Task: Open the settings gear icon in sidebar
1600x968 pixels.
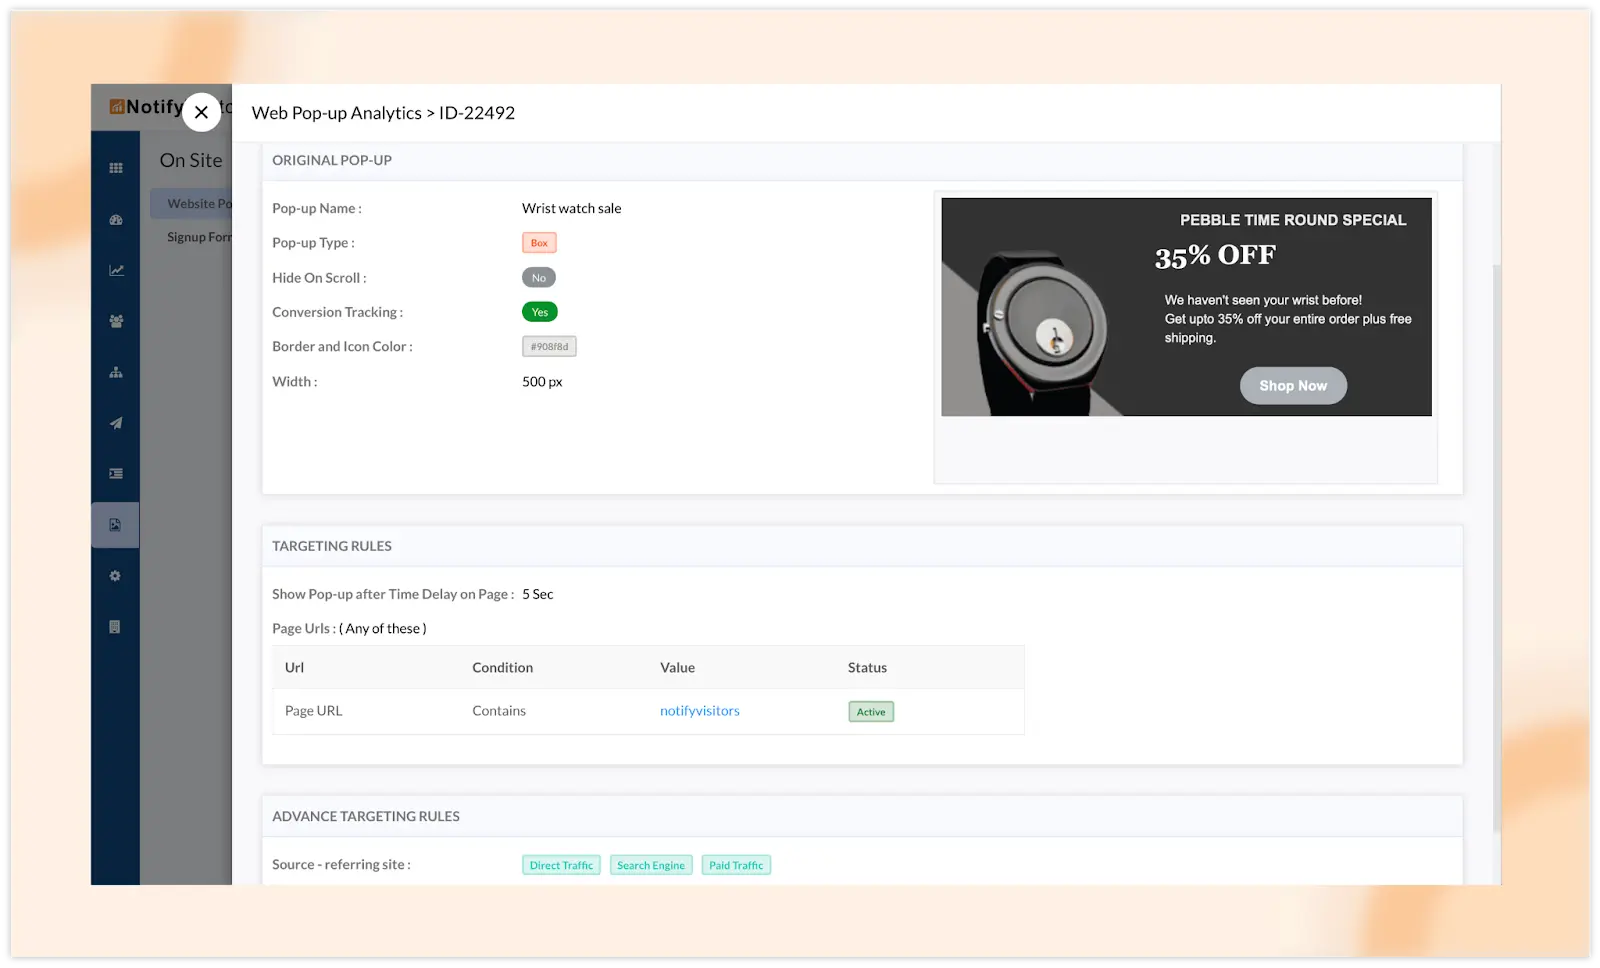Action: pos(115,576)
